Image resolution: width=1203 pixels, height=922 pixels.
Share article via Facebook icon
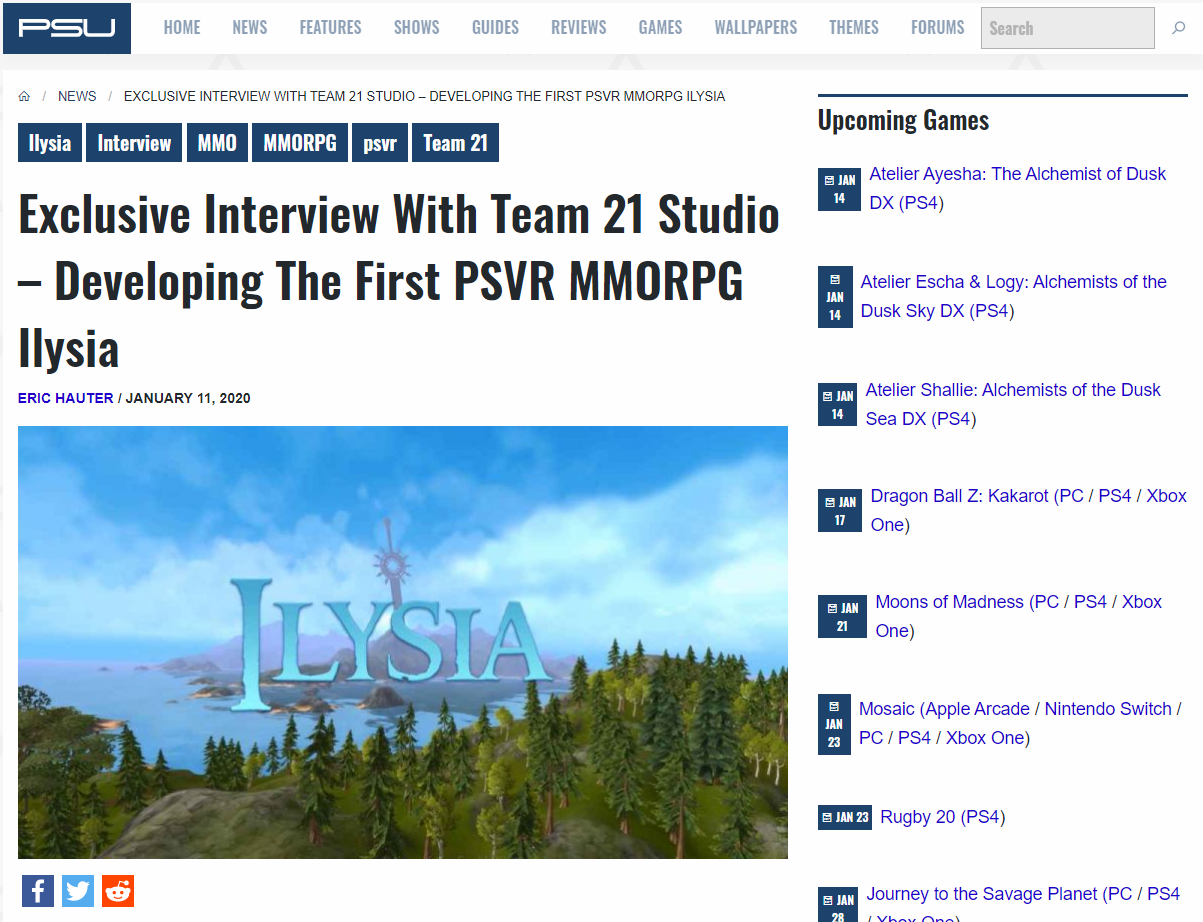click(38, 890)
